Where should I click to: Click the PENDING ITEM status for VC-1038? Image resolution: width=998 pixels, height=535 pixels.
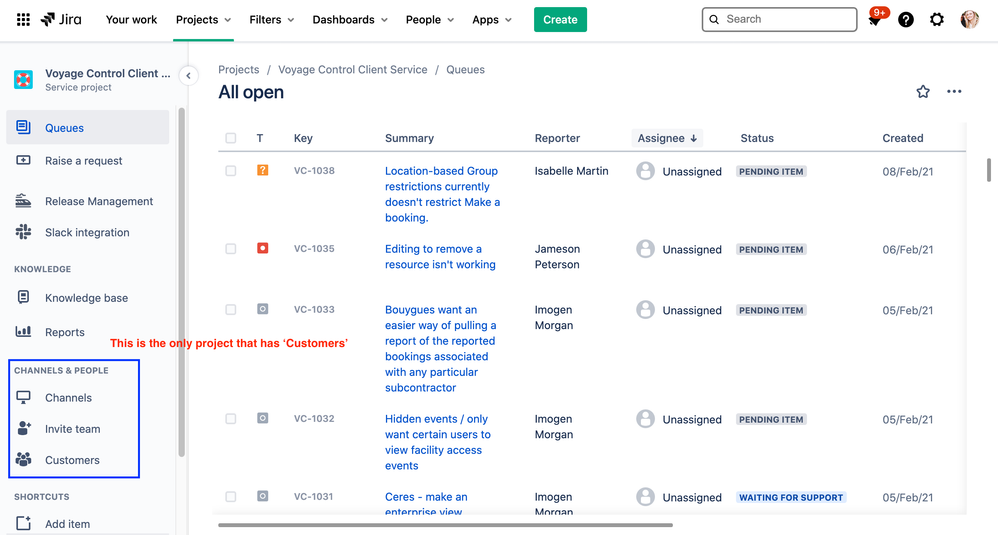click(771, 171)
